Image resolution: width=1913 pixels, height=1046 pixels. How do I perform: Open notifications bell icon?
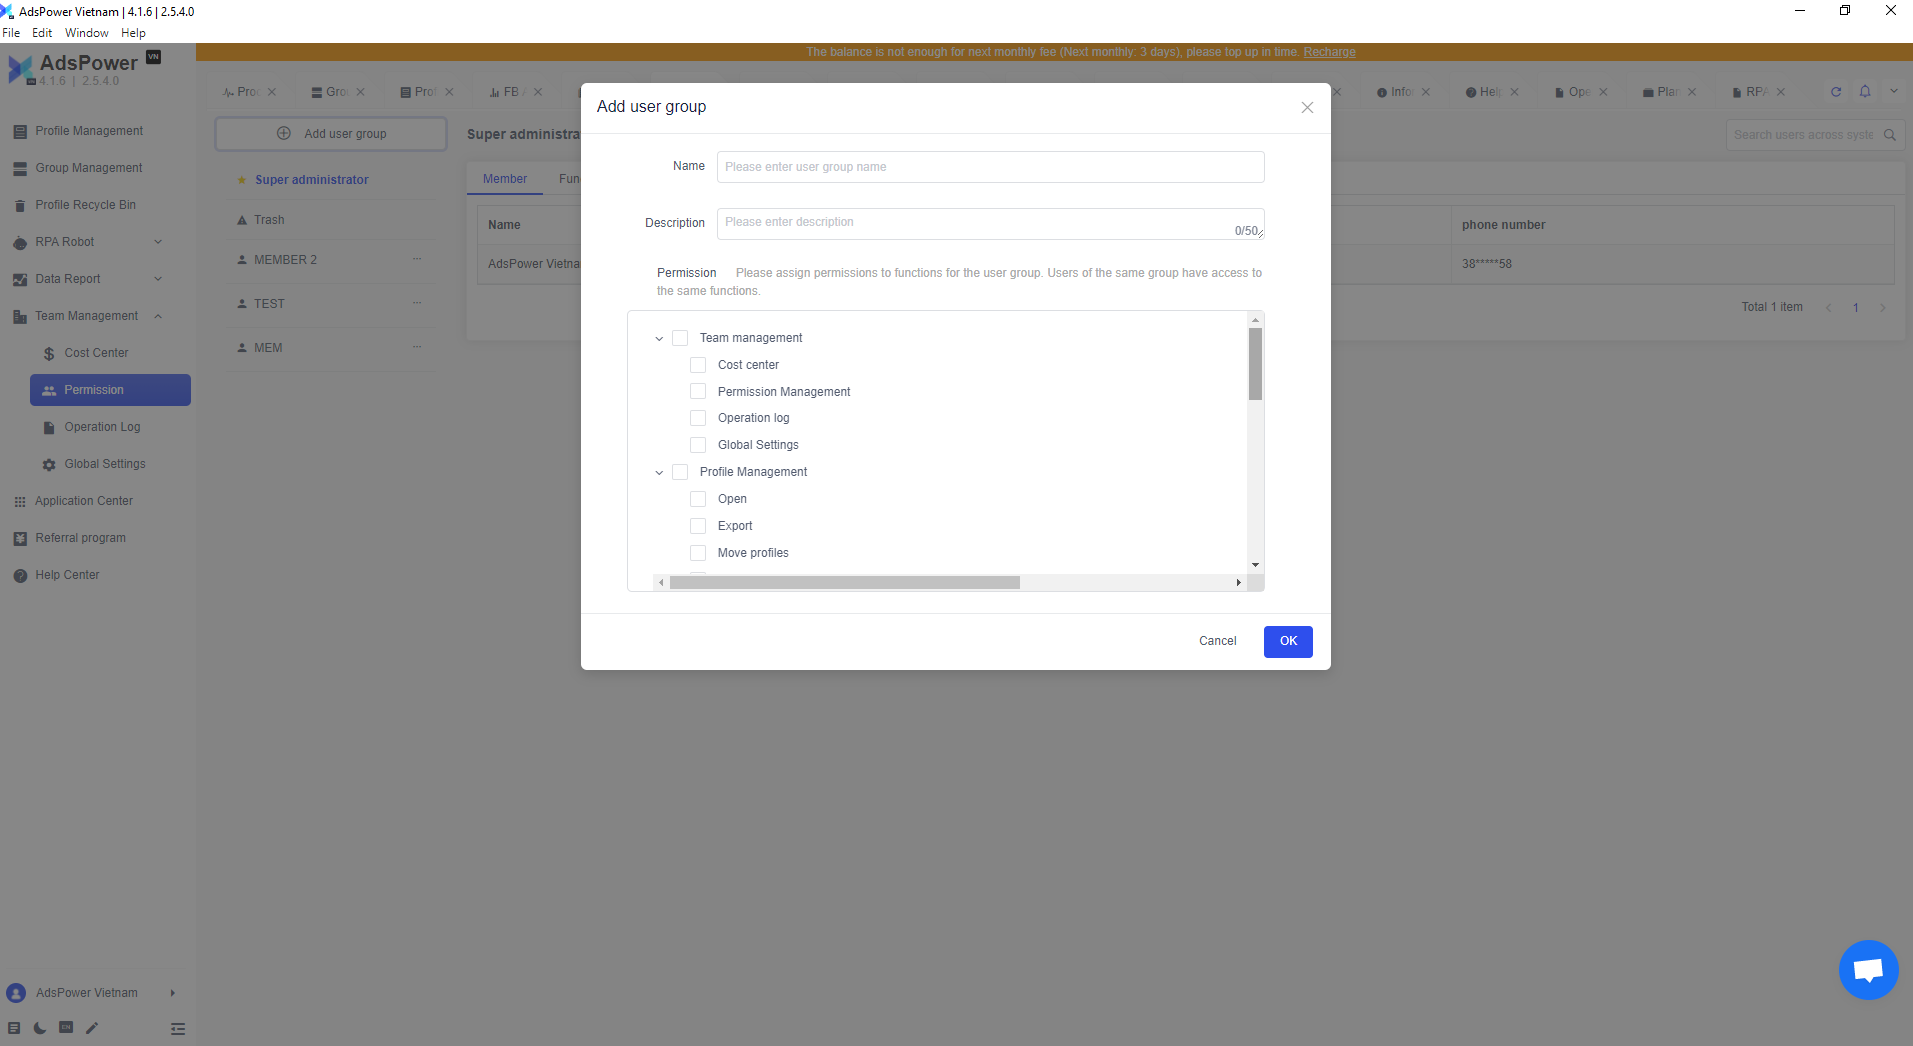(1865, 92)
